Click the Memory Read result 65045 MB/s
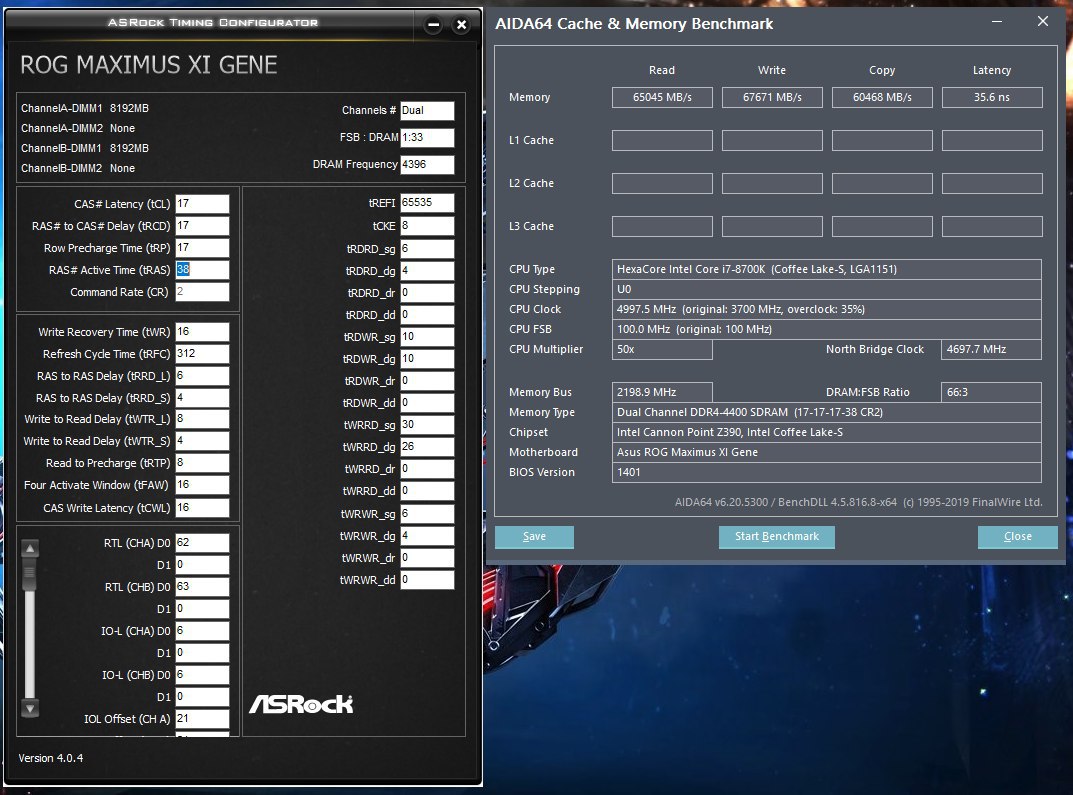 662,97
